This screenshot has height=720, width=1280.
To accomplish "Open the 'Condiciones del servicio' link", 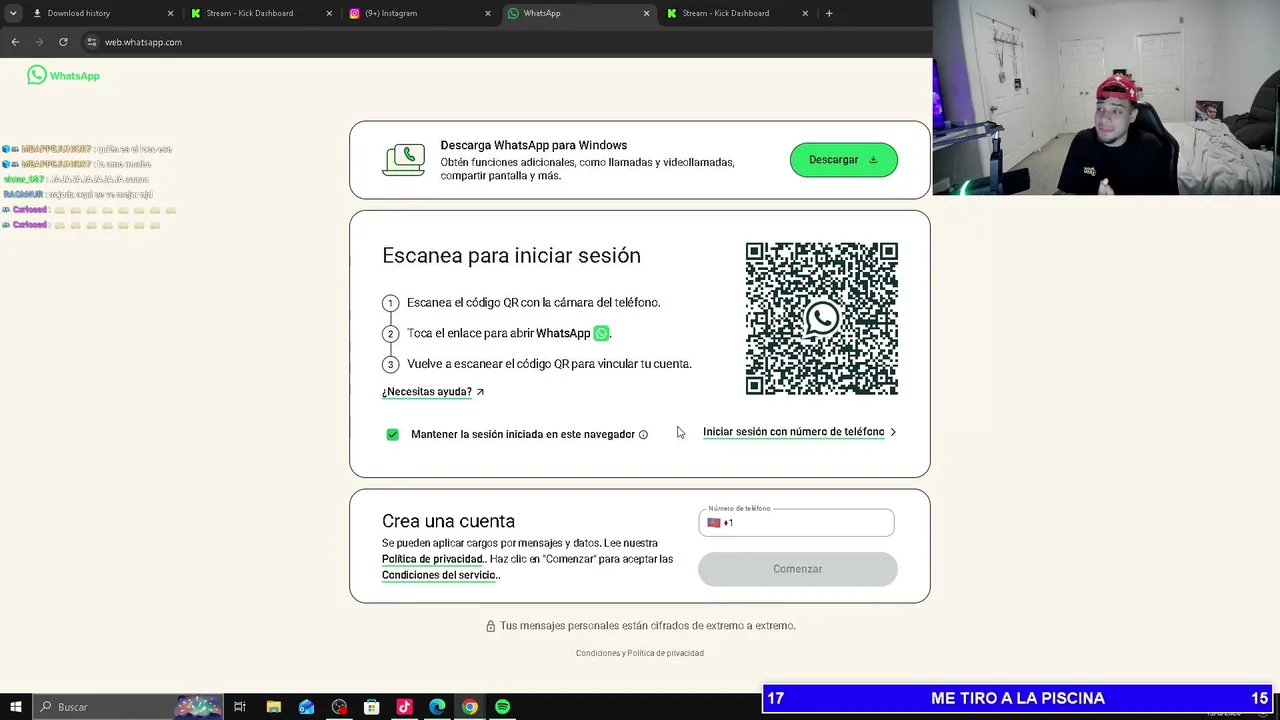I will click(439, 575).
